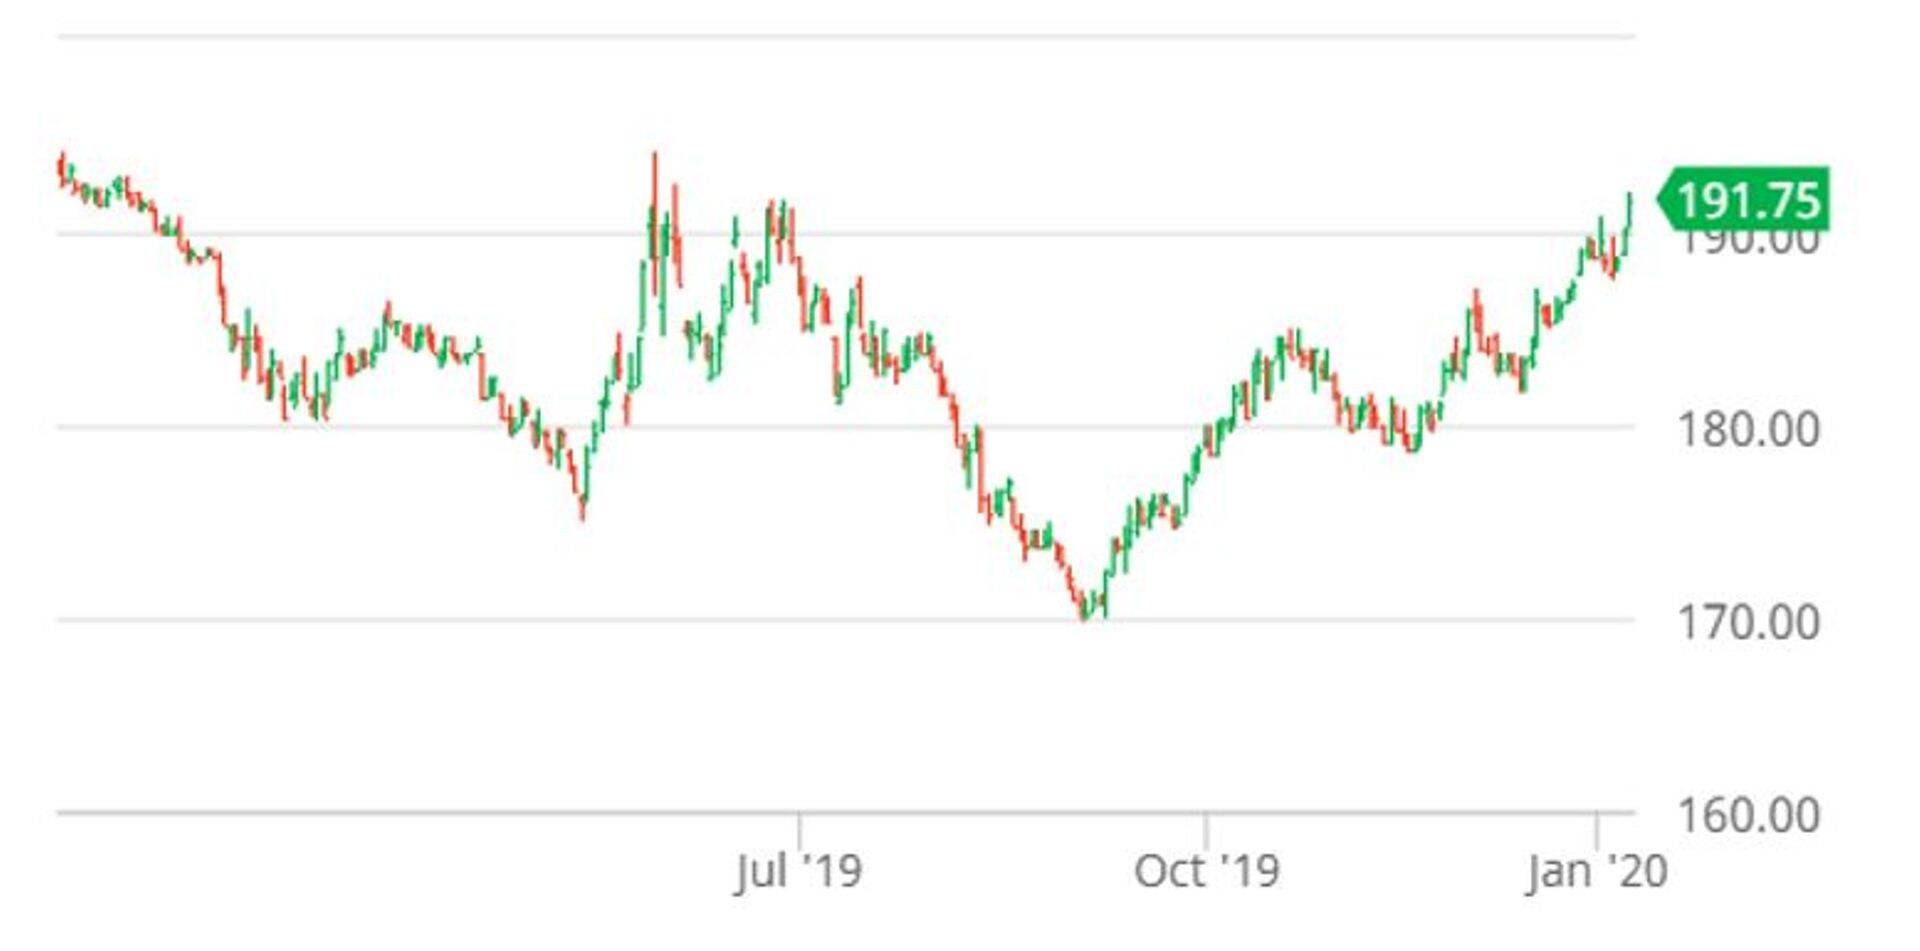Click the tick mark above Jul '19
This screenshot has height=951, width=1920.
pyautogui.click(x=798, y=830)
